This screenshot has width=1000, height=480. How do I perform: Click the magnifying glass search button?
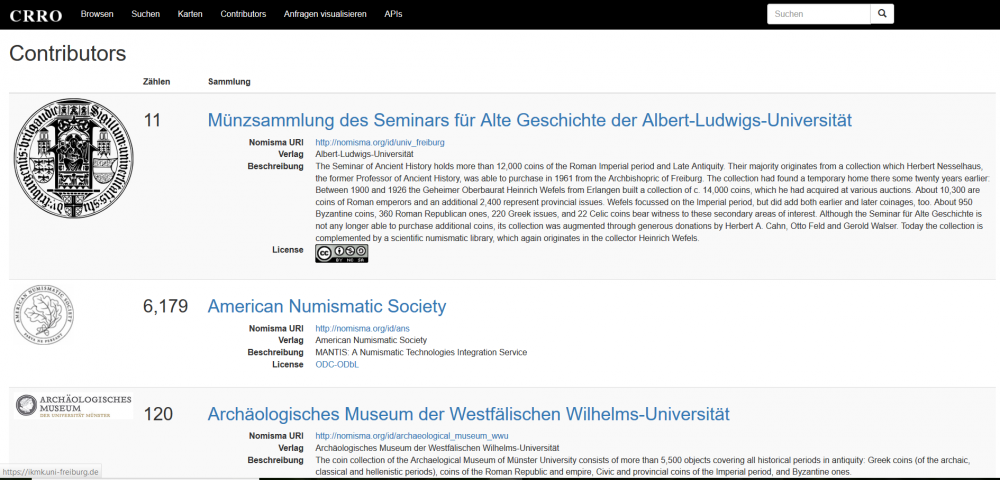point(881,14)
